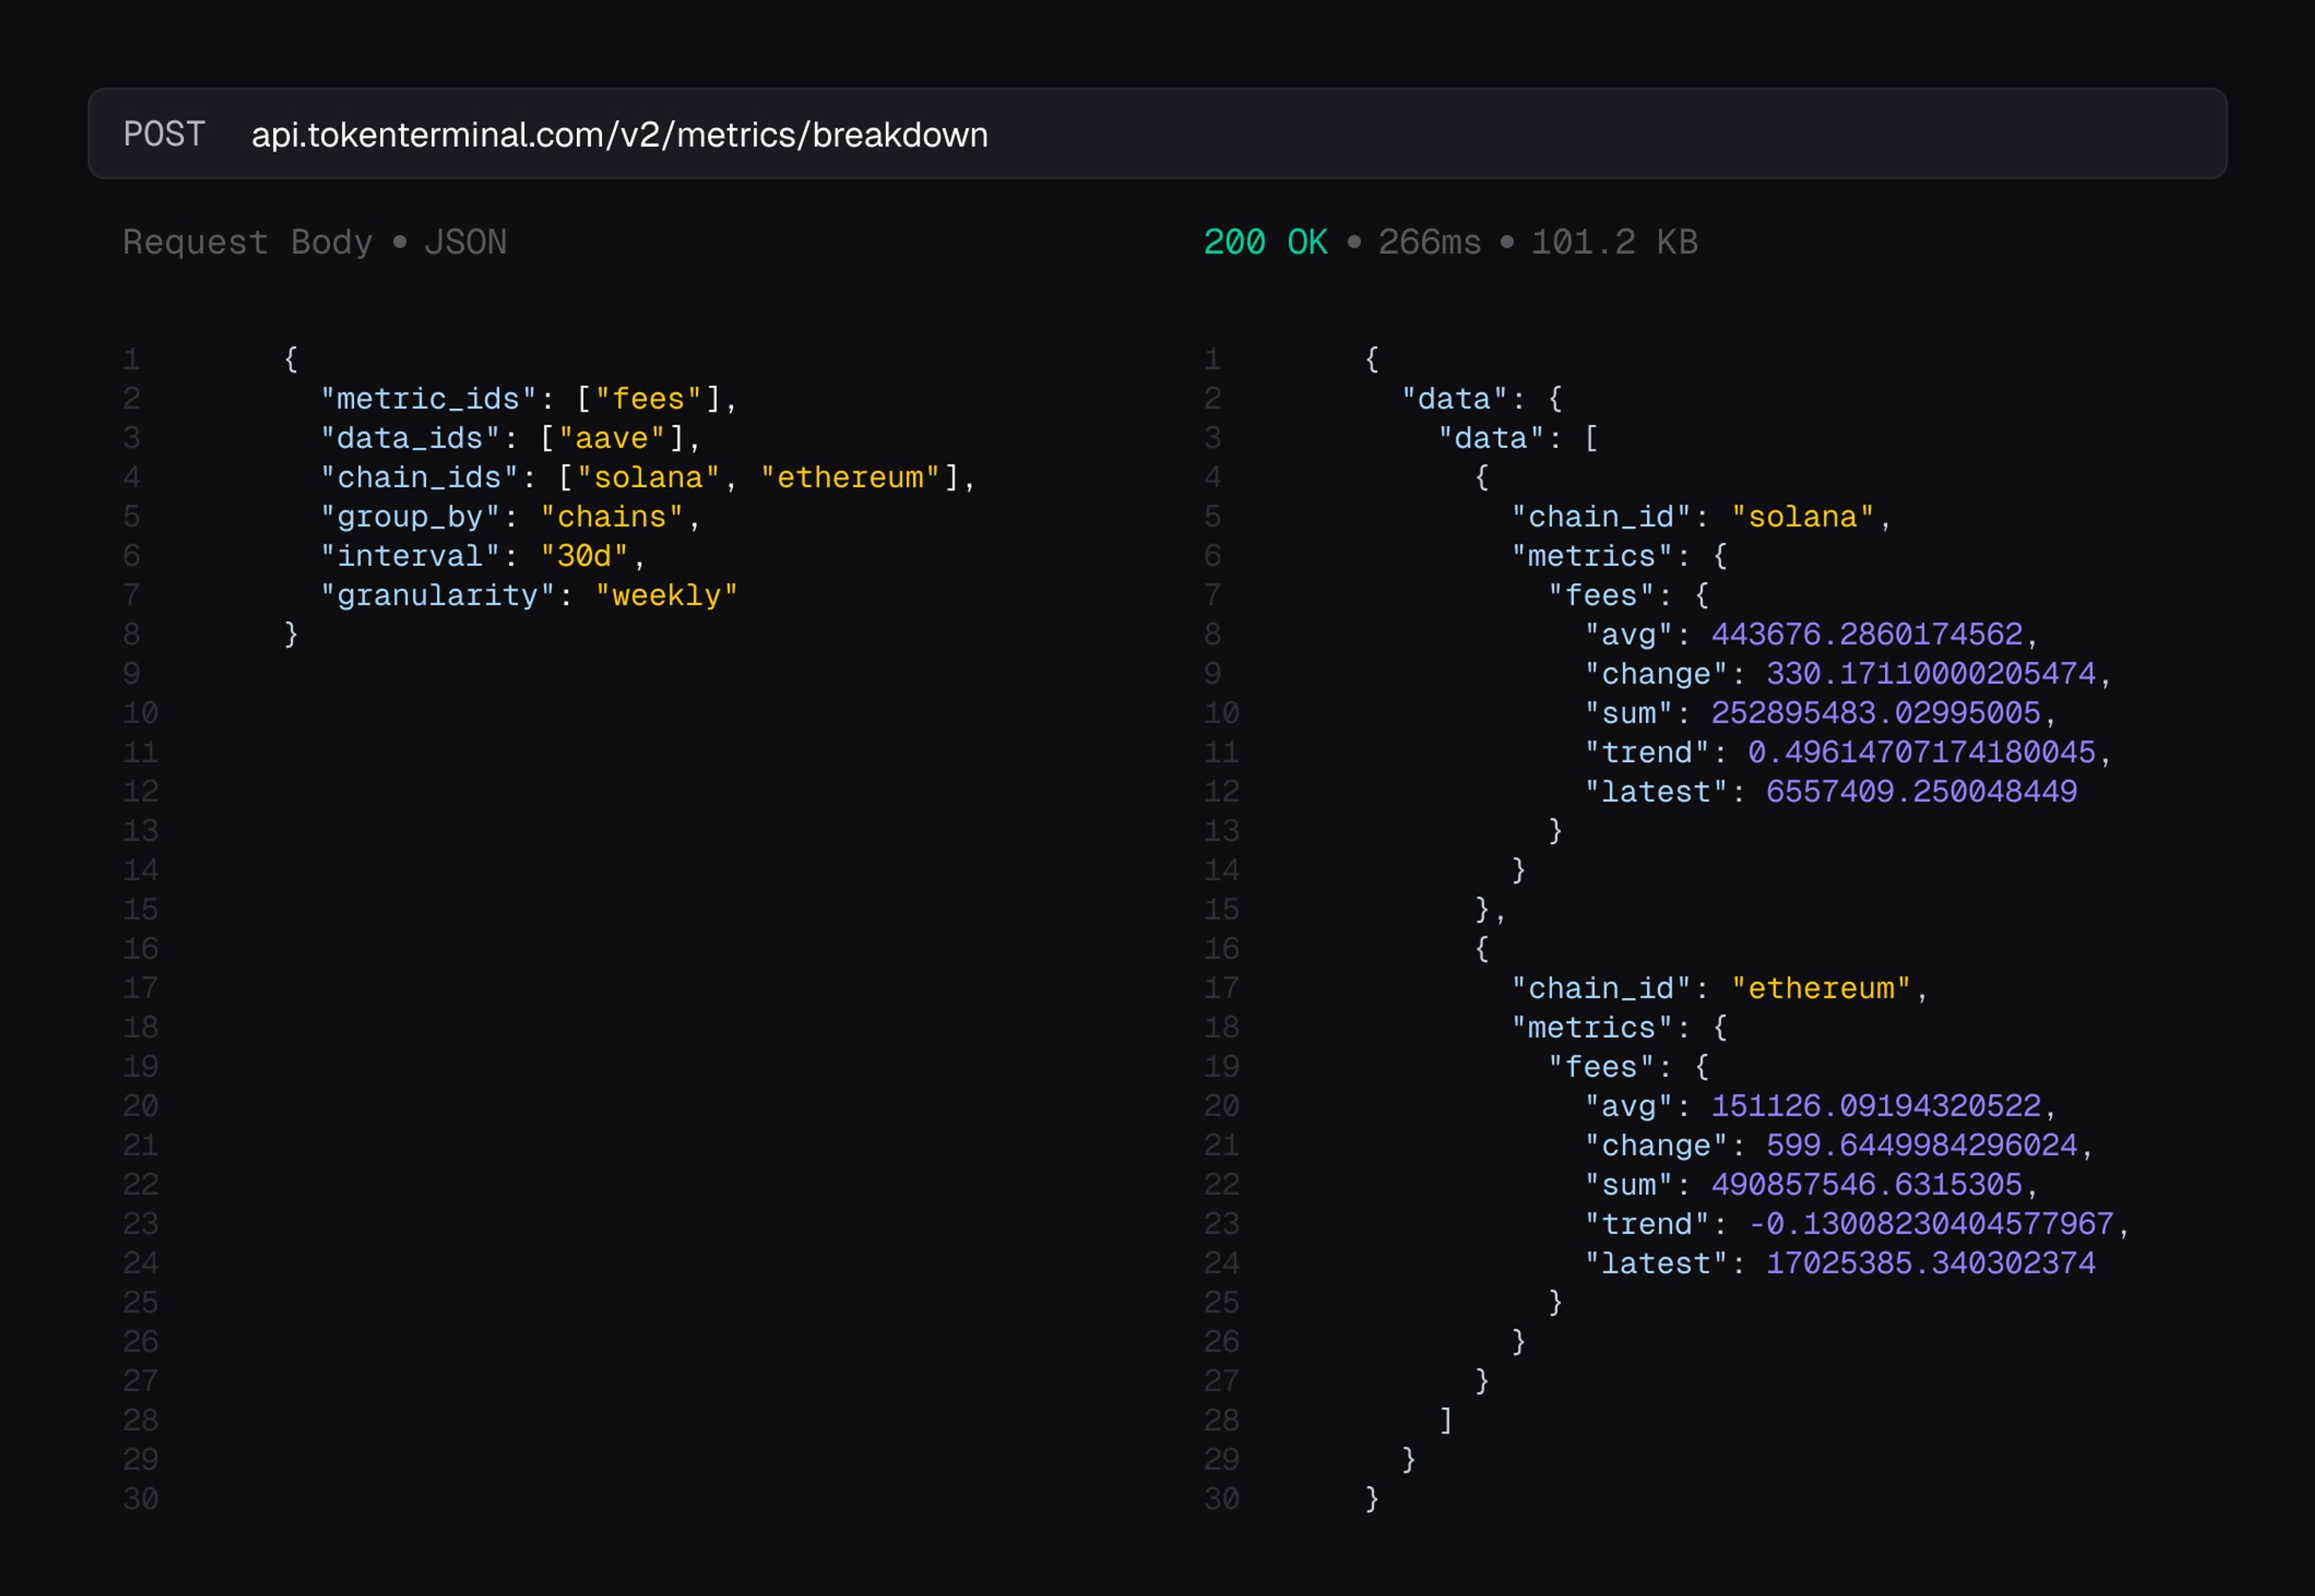
Task: Click the "fees" value in metric_ids
Action: point(649,399)
